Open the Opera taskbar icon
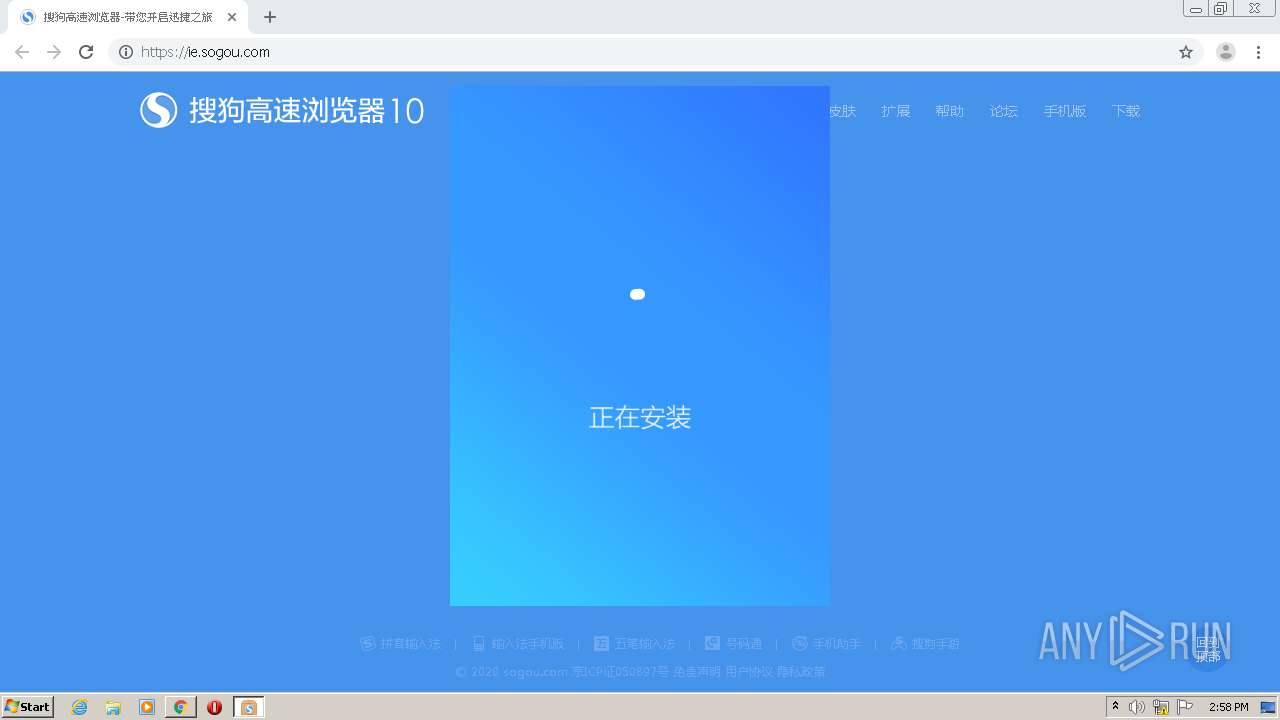Viewport: 1280px width, 720px height. tap(214, 707)
